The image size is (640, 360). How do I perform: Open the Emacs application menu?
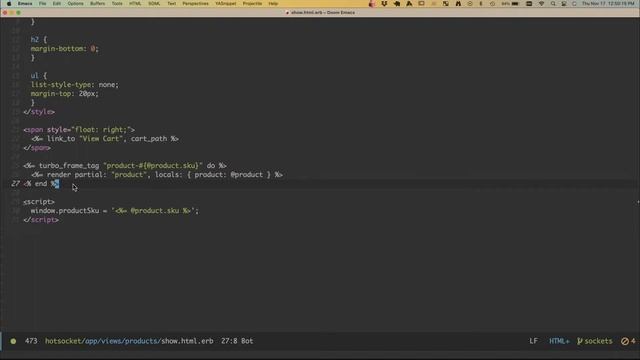coord(25,4)
